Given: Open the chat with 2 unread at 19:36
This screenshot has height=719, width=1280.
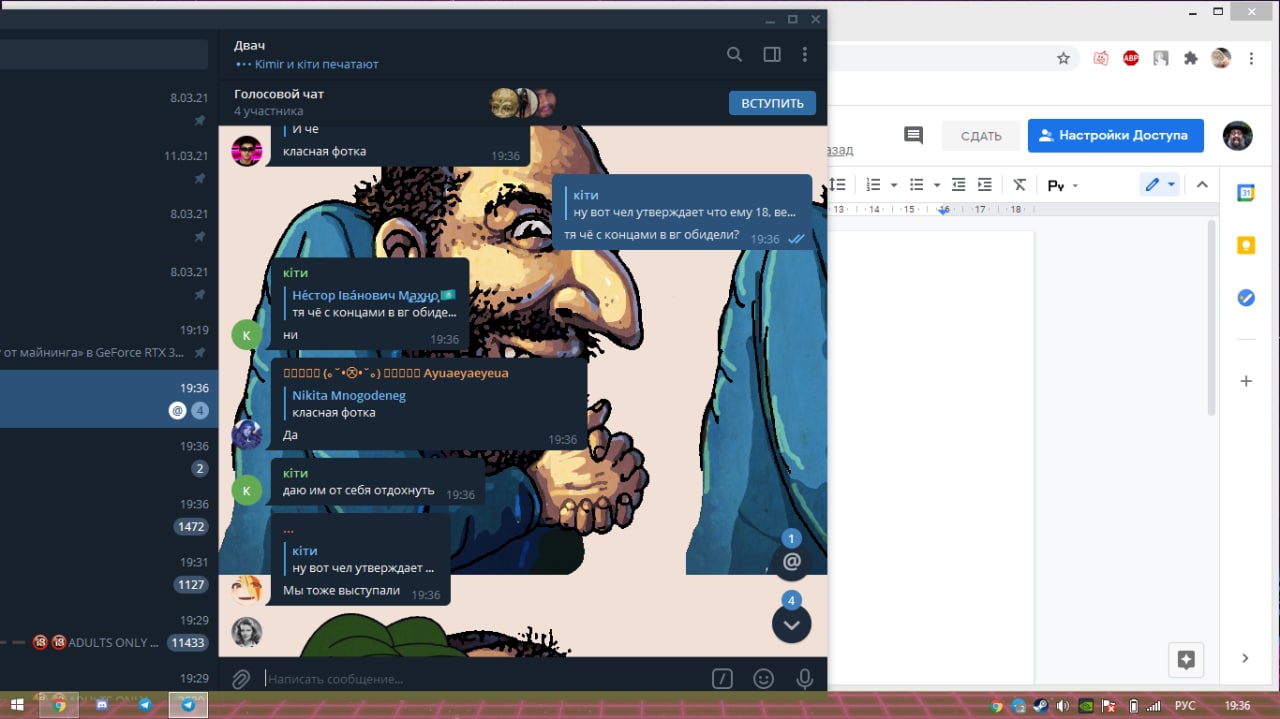Looking at the screenshot, I should [109, 457].
